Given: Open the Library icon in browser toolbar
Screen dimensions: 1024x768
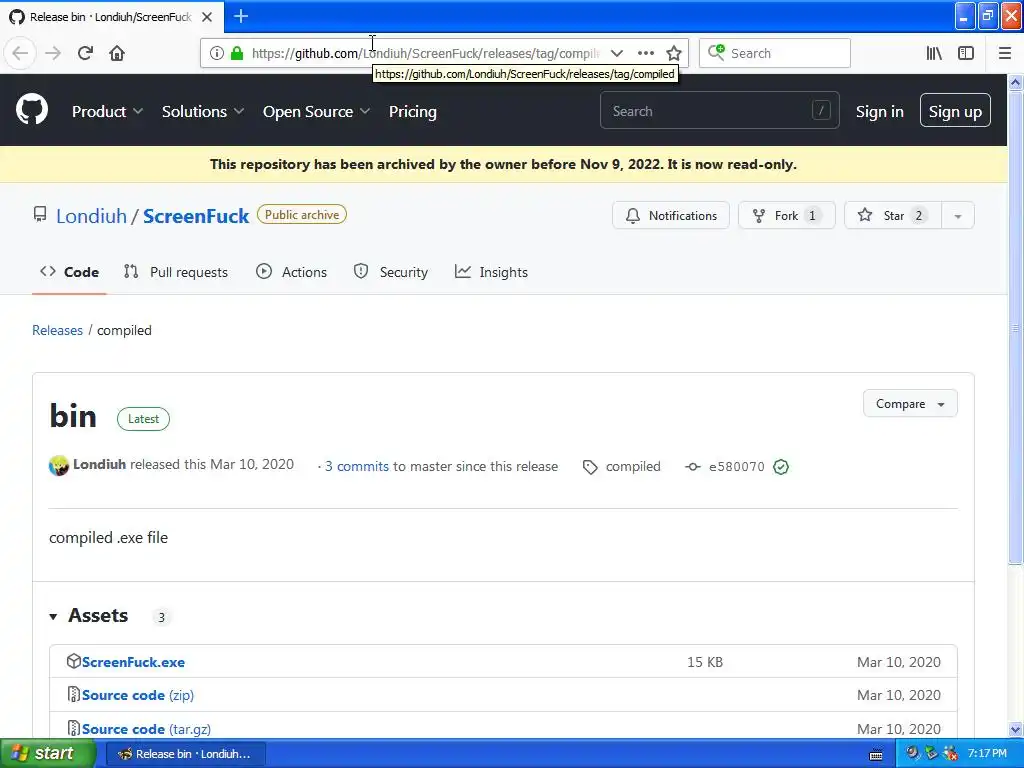Looking at the screenshot, I should (x=934, y=53).
